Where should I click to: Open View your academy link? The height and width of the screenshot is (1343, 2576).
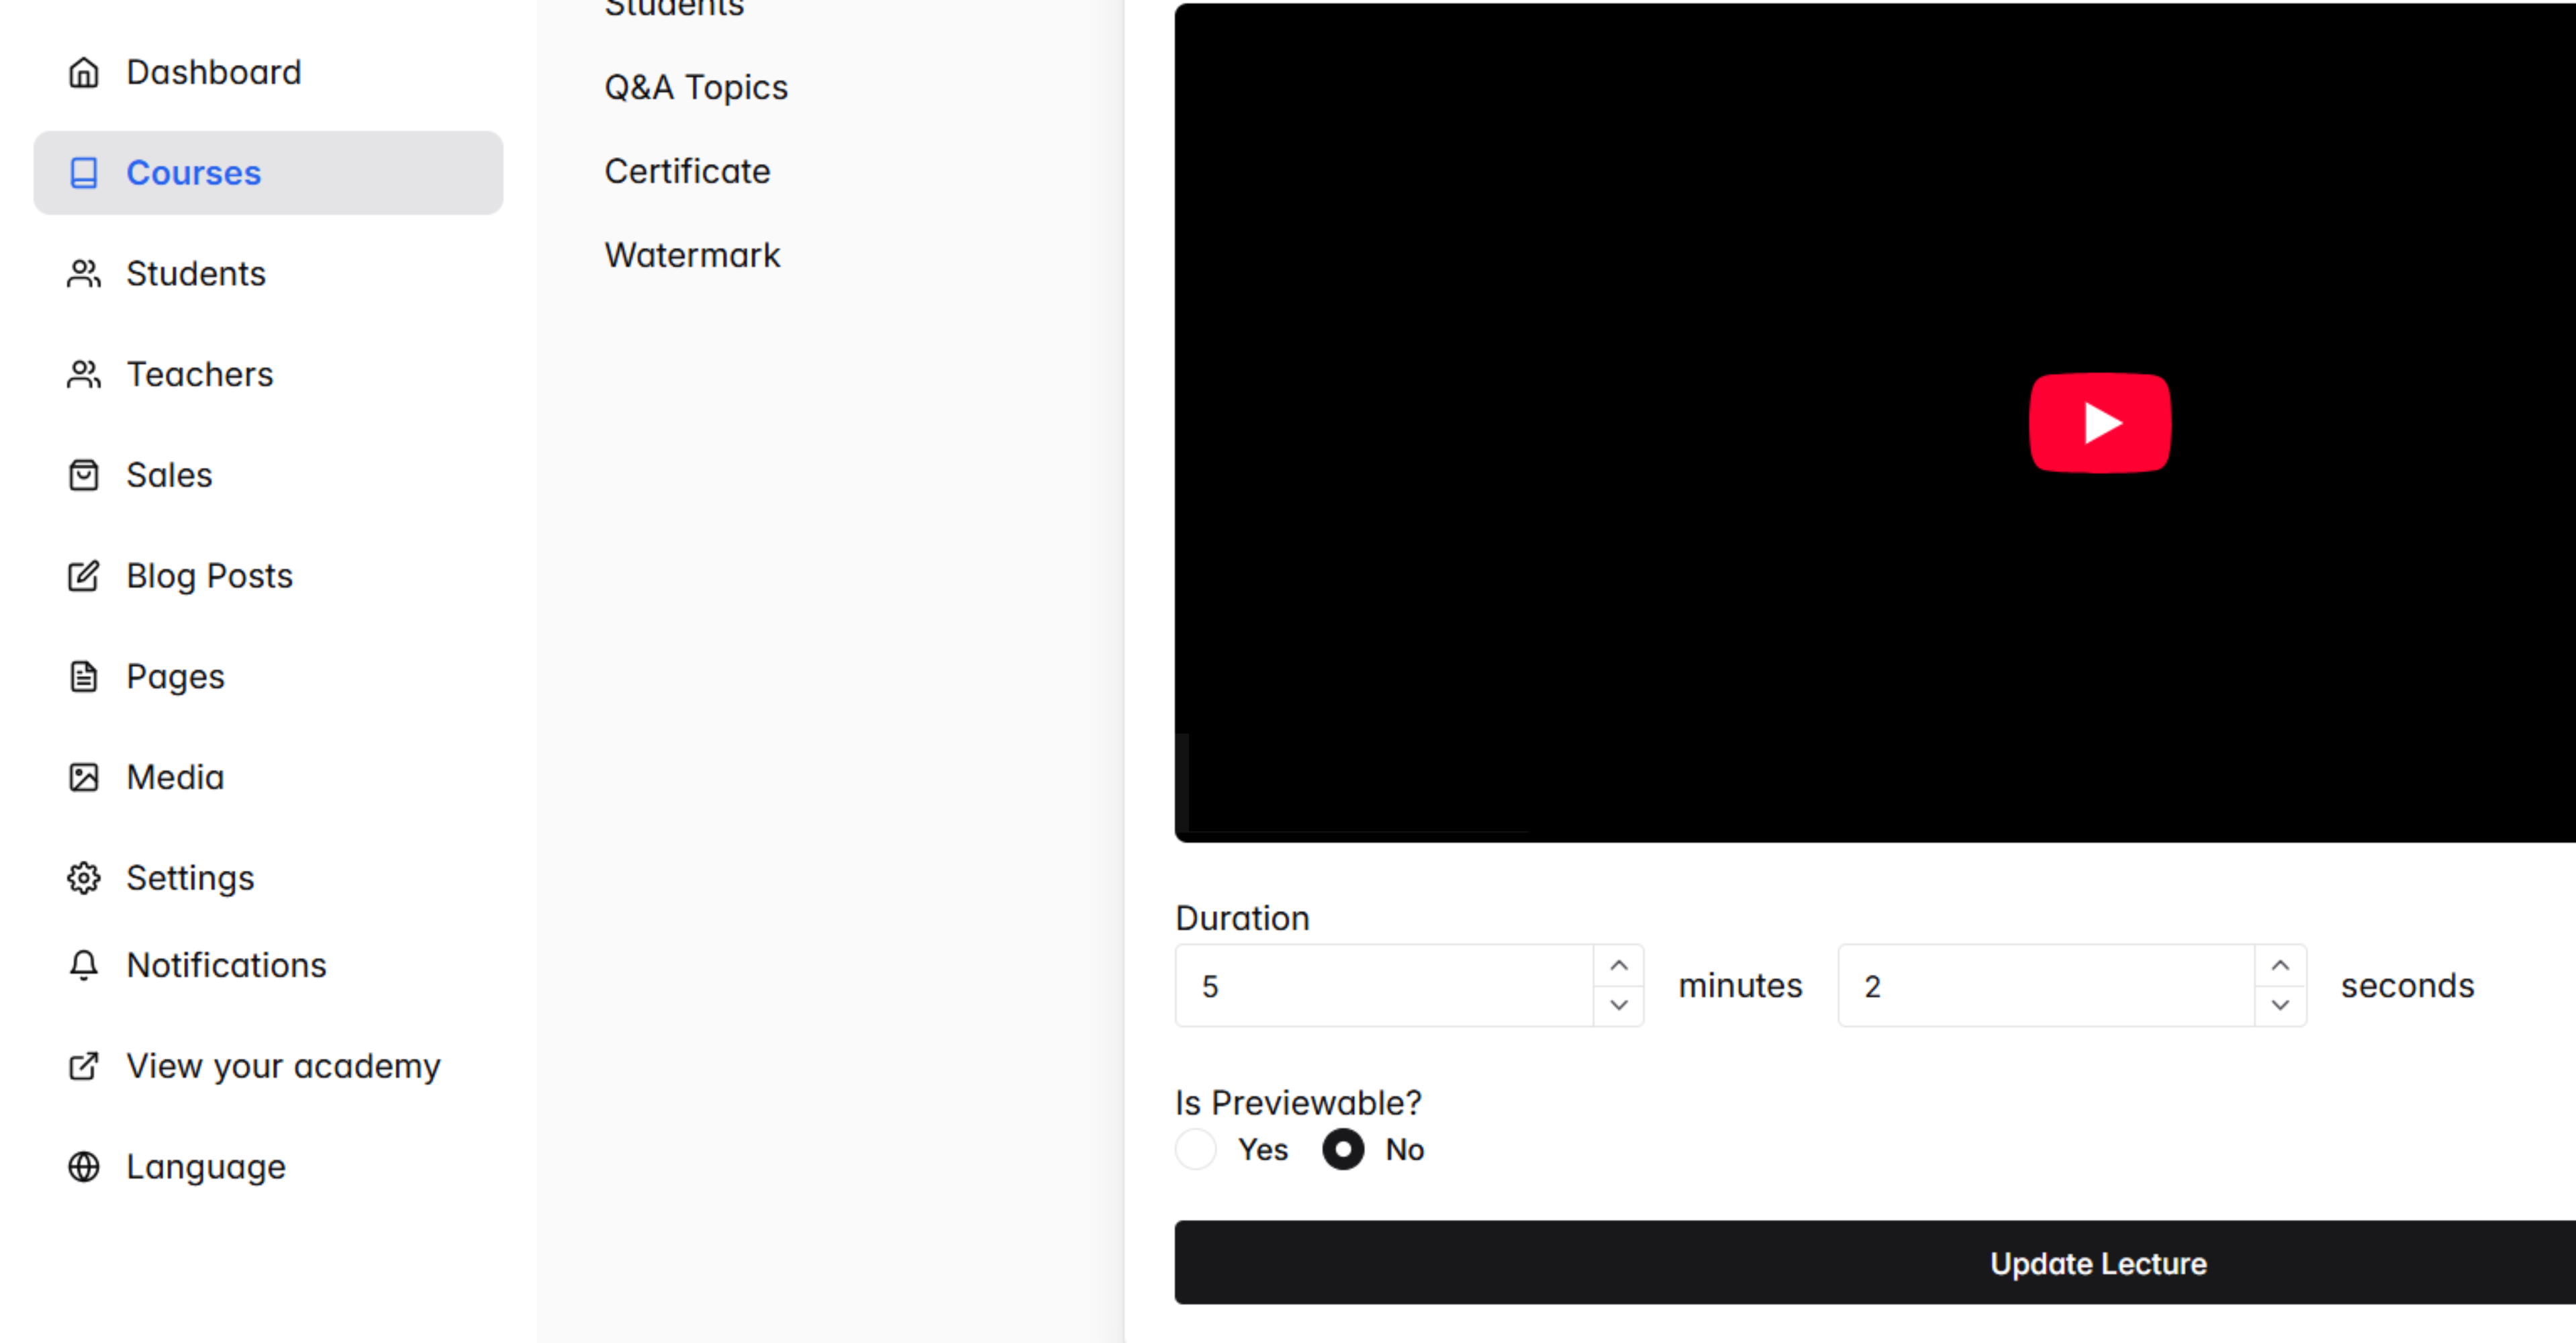tap(283, 1066)
